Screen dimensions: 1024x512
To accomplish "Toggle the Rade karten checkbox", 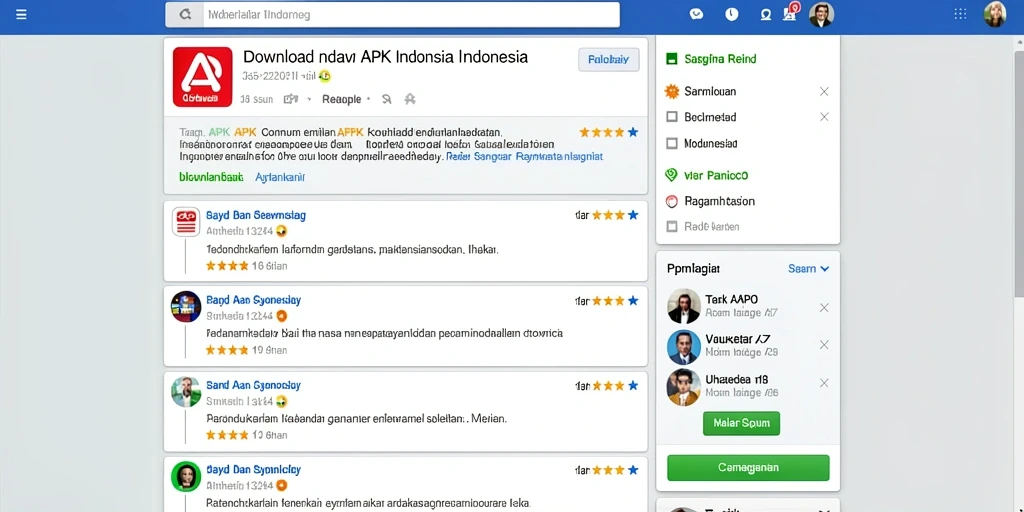I will 671,227.
